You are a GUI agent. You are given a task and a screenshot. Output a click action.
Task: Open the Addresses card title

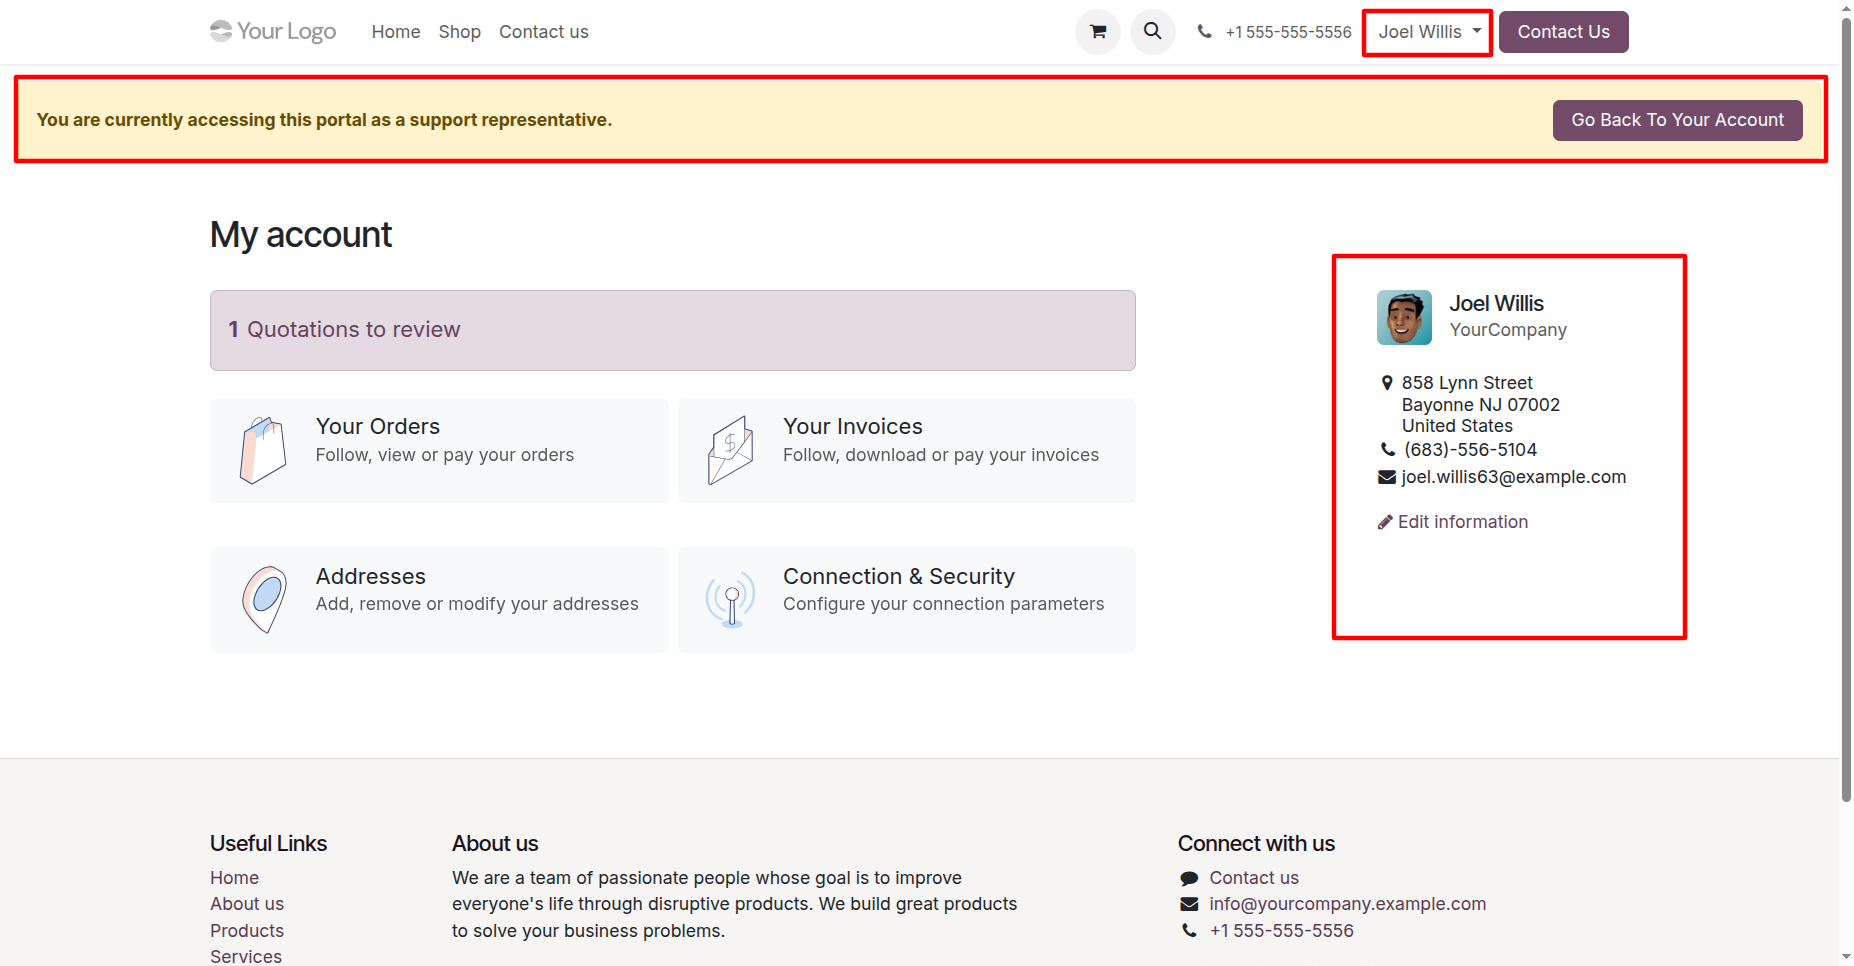[x=371, y=577]
